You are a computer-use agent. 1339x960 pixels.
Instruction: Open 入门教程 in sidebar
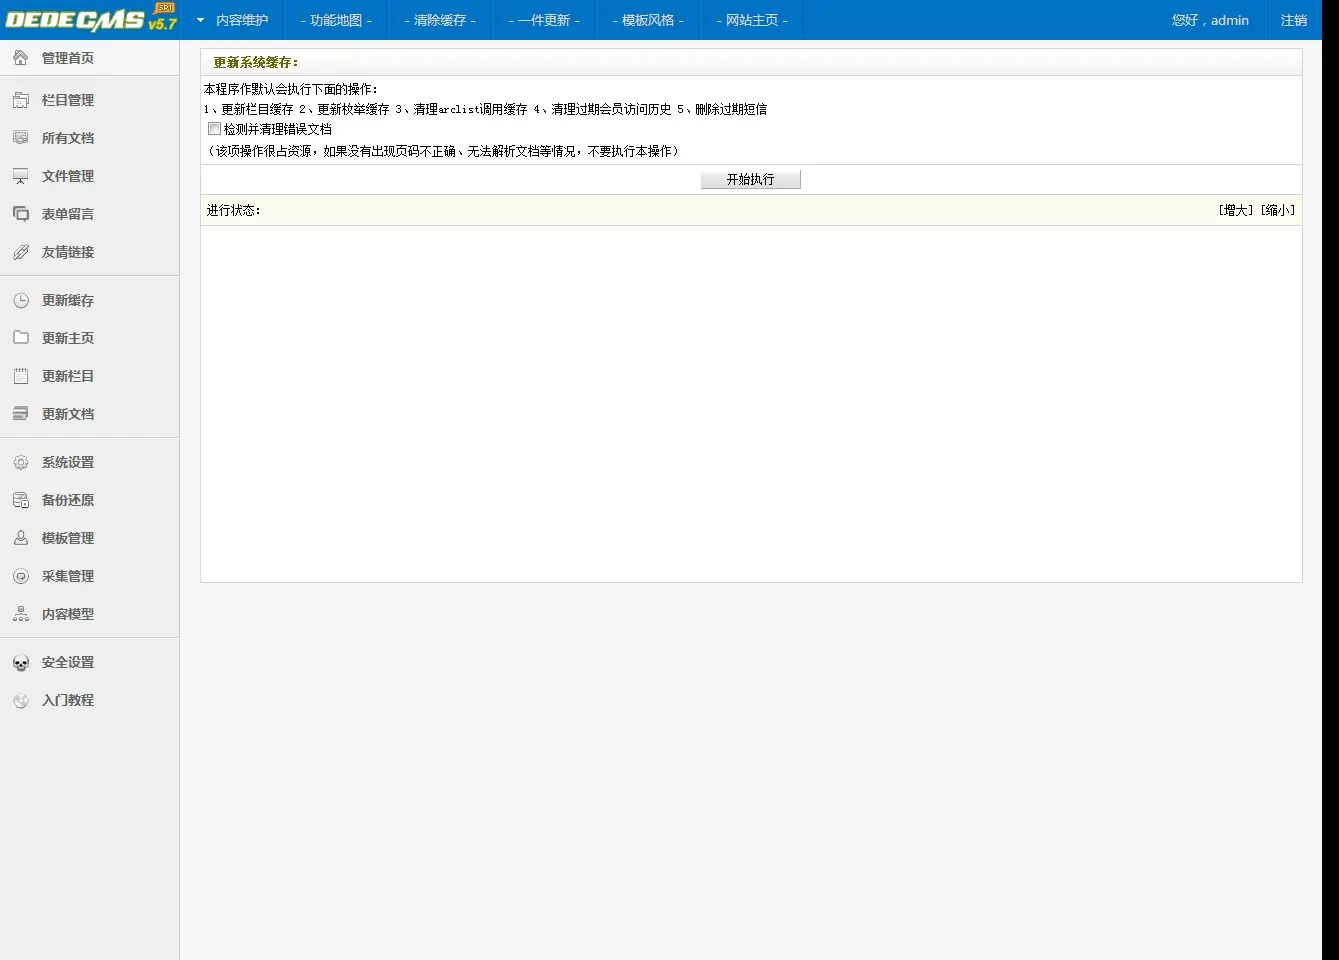pyautogui.click(x=68, y=700)
